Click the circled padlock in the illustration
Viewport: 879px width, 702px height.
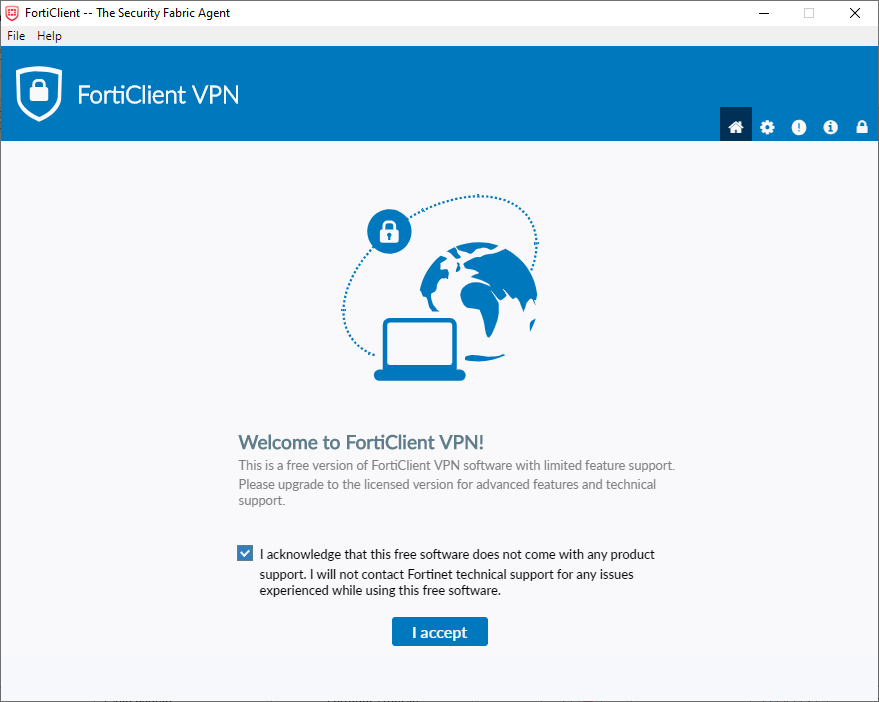(389, 232)
